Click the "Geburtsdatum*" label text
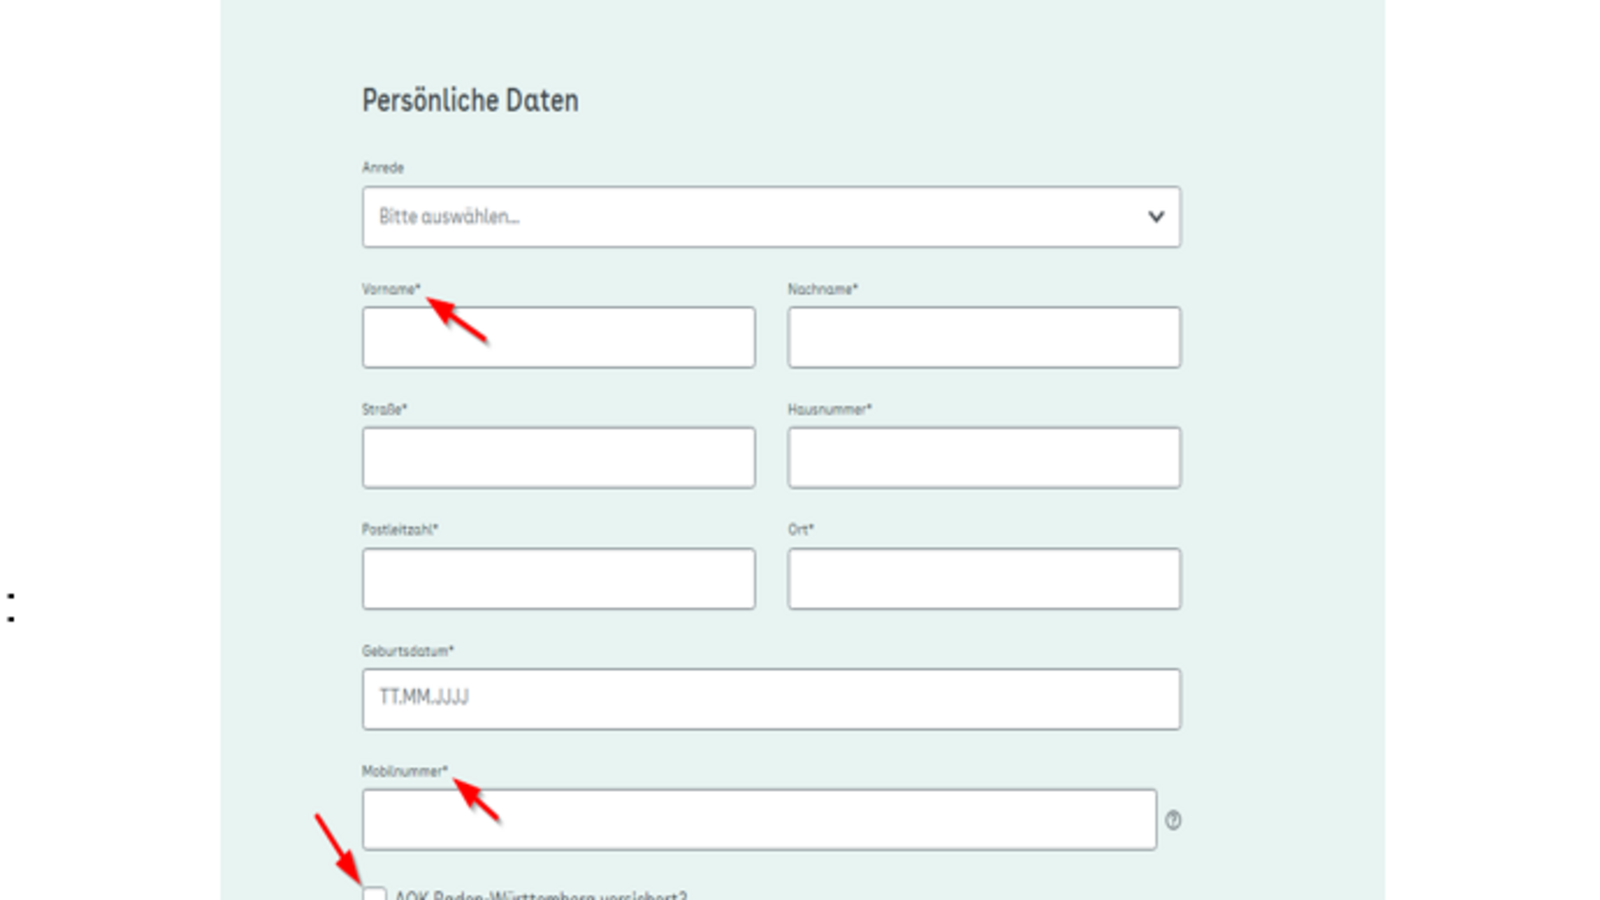This screenshot has height=900, width=1600. point(407,651)
